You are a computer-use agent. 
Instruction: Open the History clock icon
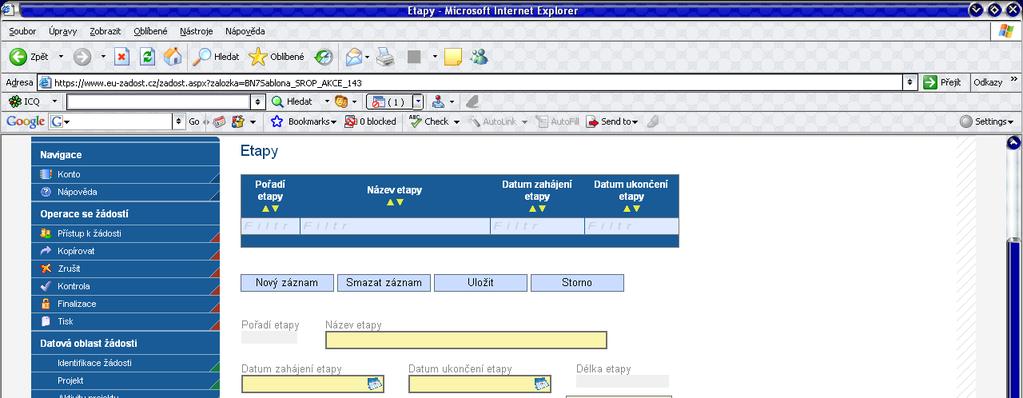click(x=324, y=57)
